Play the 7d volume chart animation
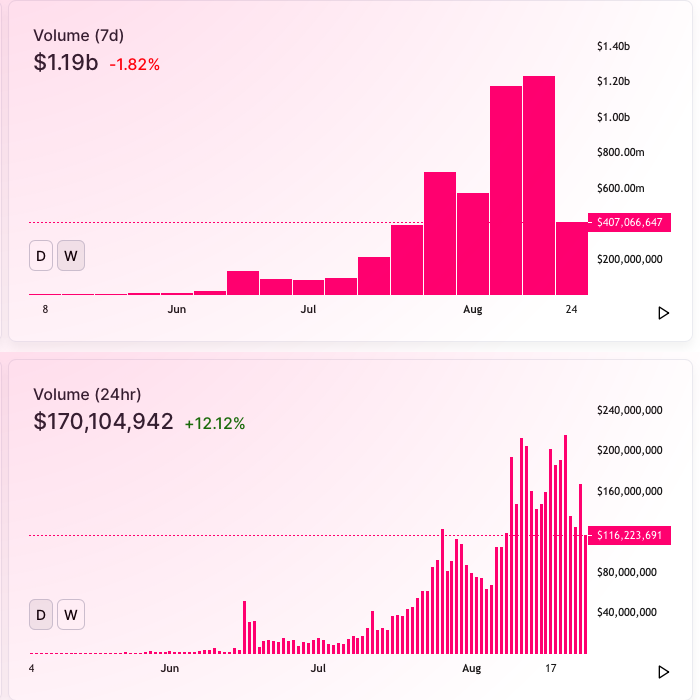The width and height of the screenshot is (700, 700). pyautogui.click(x=663, y=313)
